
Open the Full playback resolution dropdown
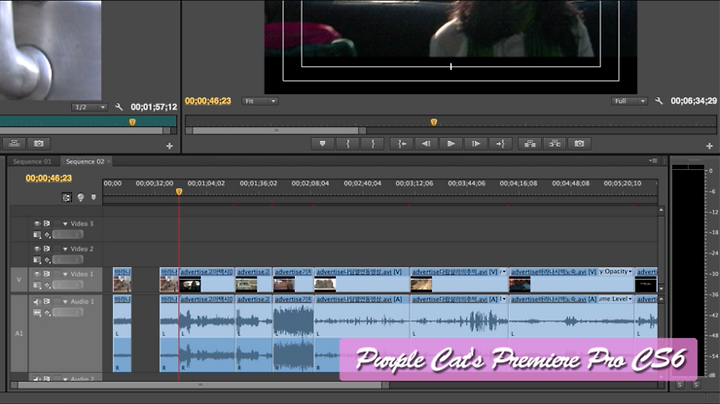(x=629, y=101)
